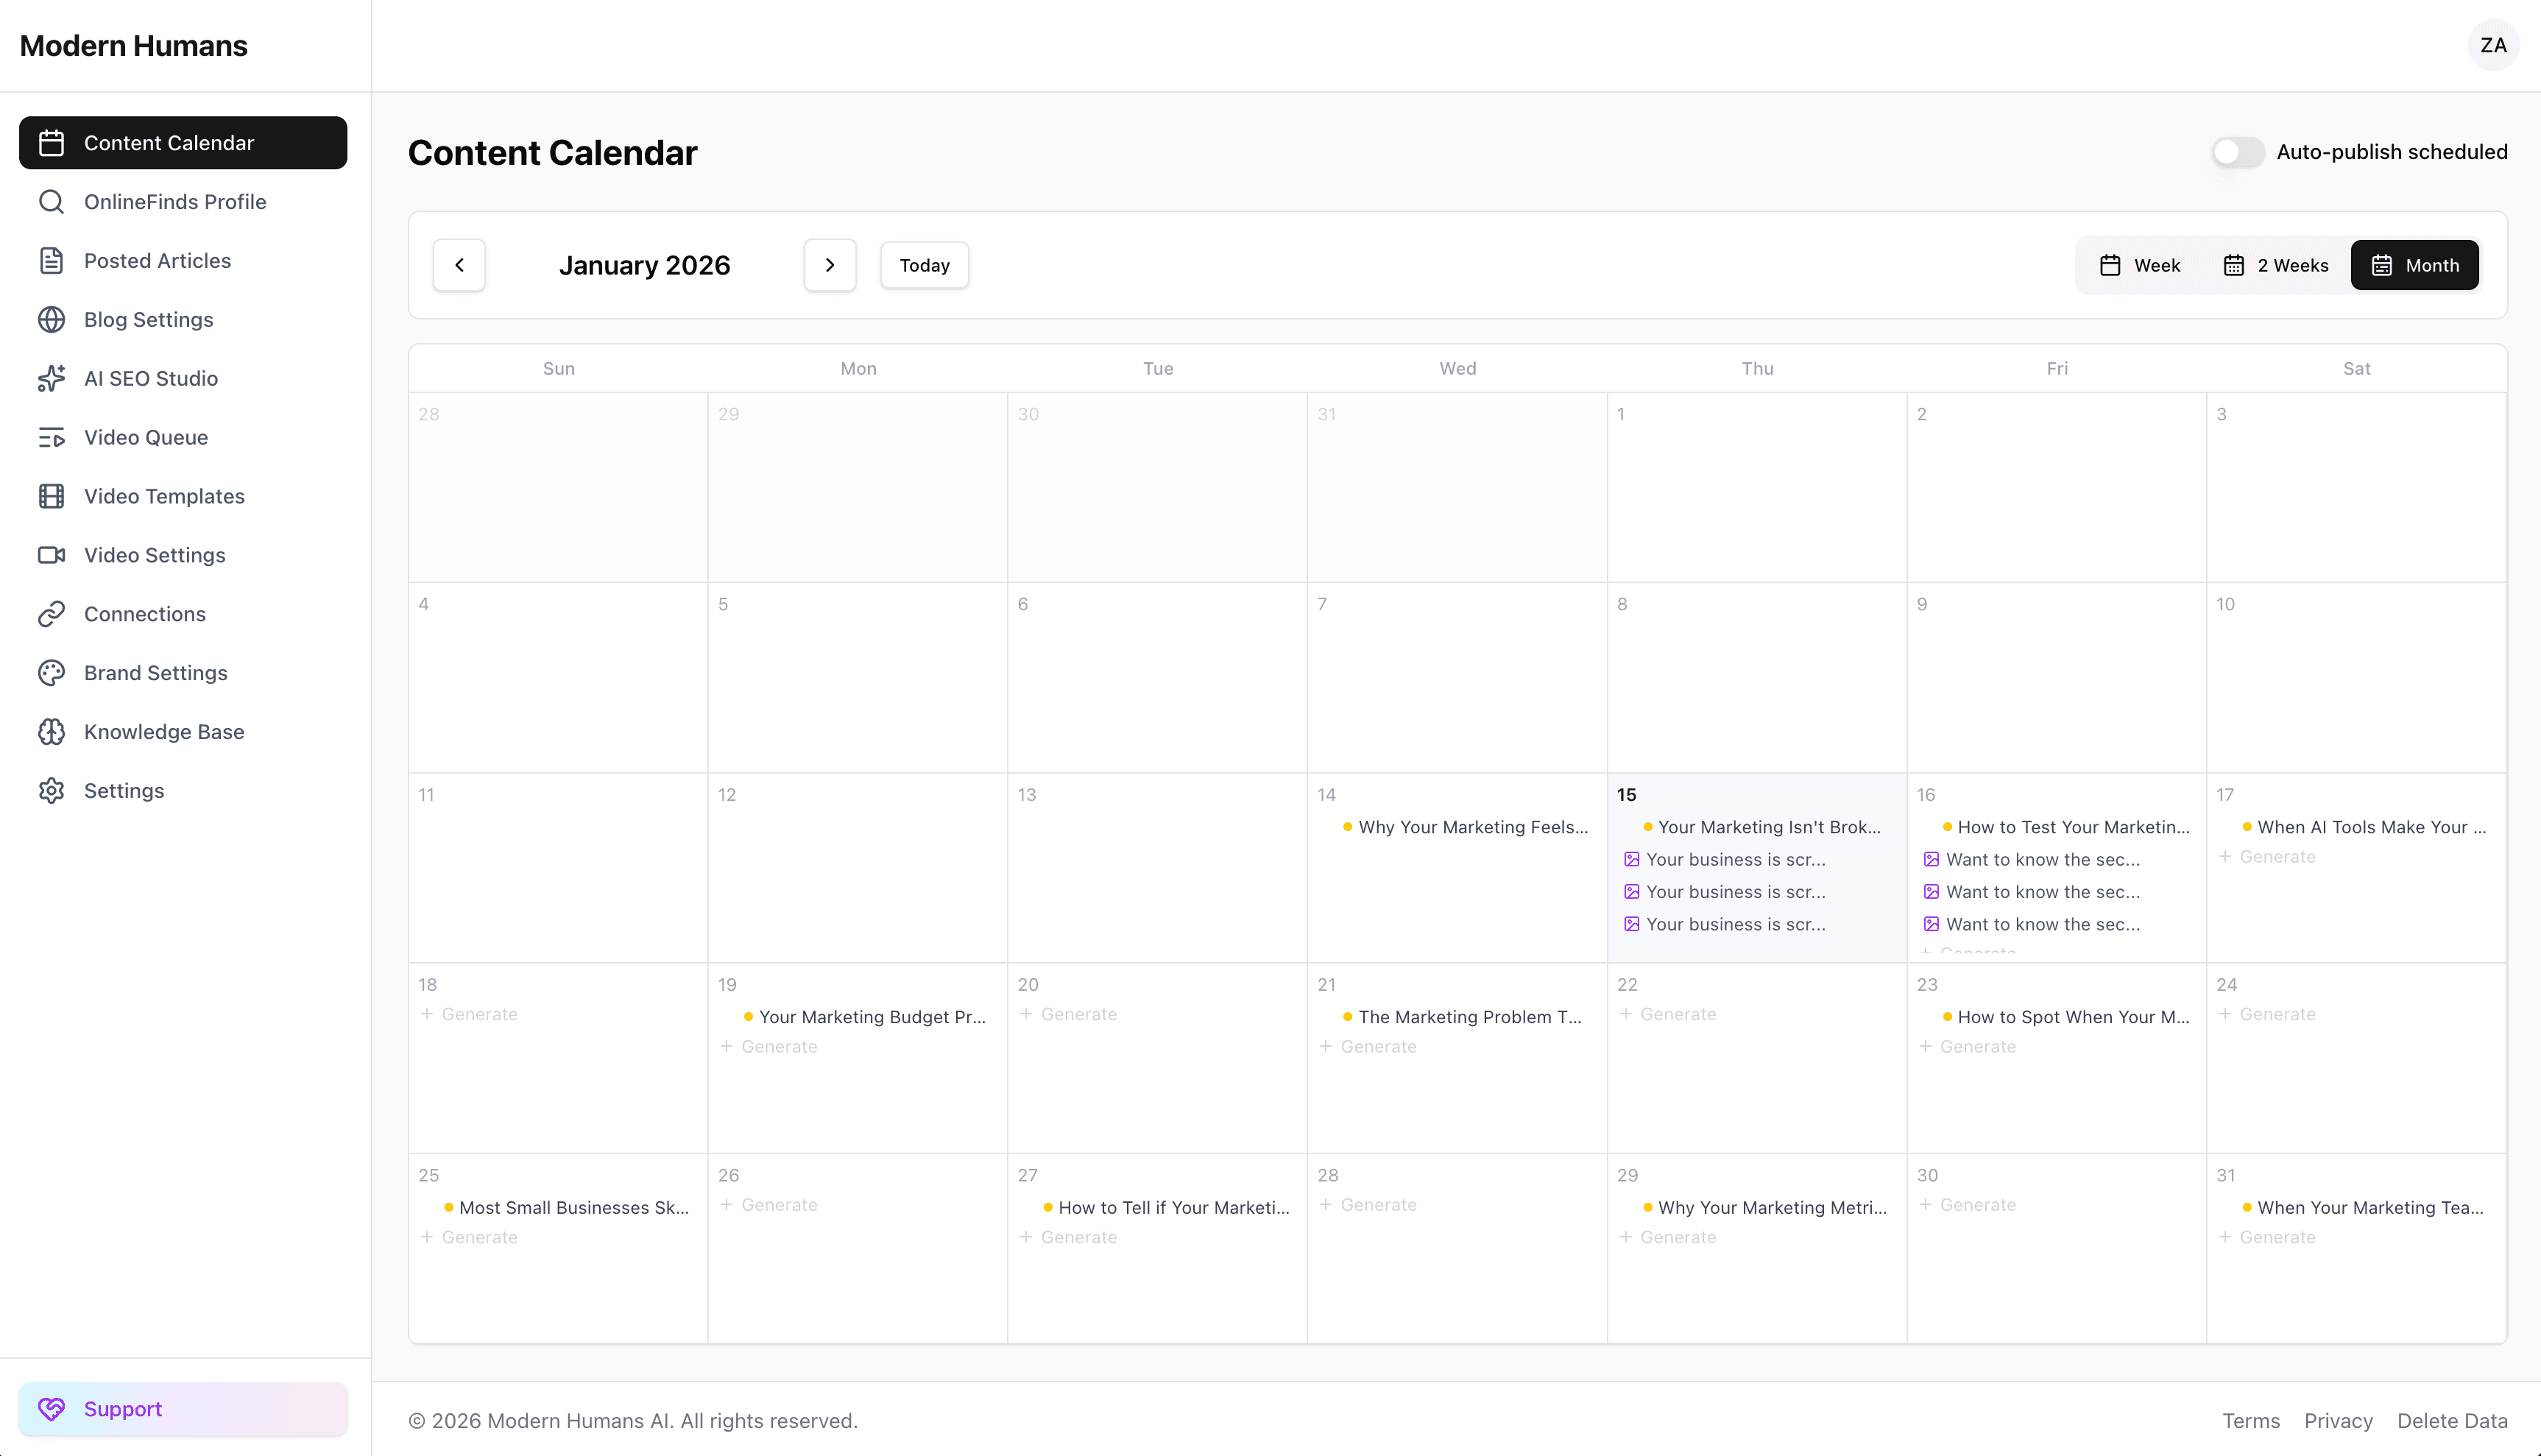Enable Auto-publish scheduled
This screenshot has height=1456, width=2541.
[x=2237, y=152]
